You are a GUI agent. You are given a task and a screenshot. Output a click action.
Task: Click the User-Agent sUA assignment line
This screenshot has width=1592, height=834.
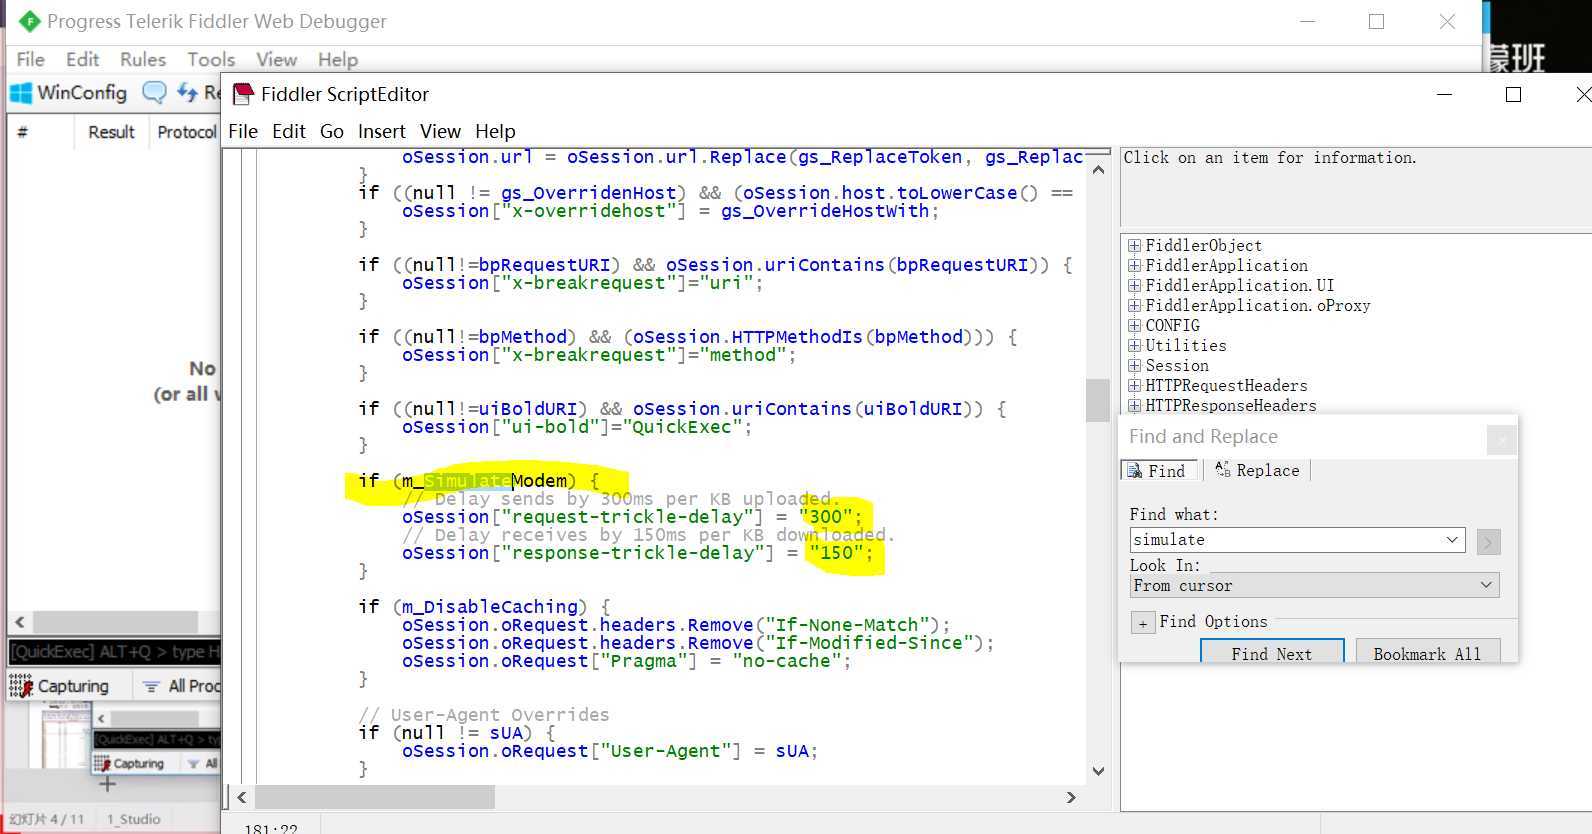coord(610,751)
